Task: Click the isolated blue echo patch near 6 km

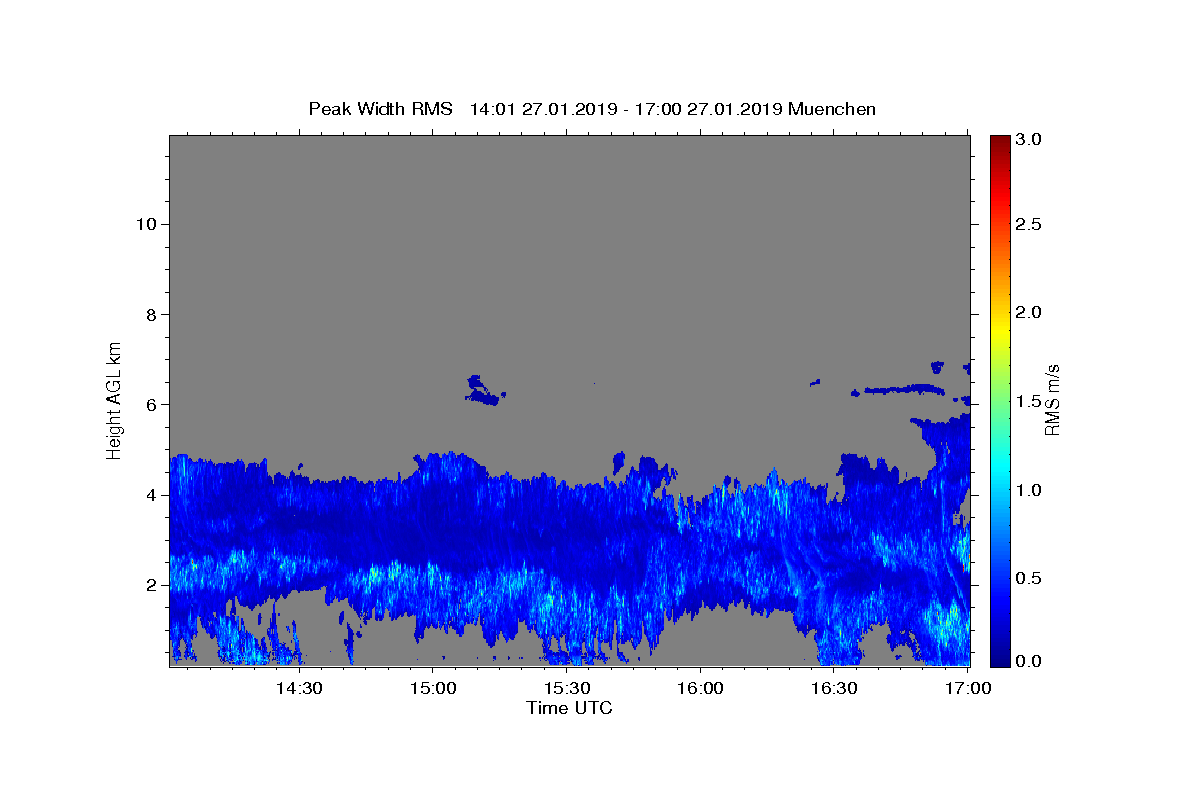Action: [x=485, y=391]
